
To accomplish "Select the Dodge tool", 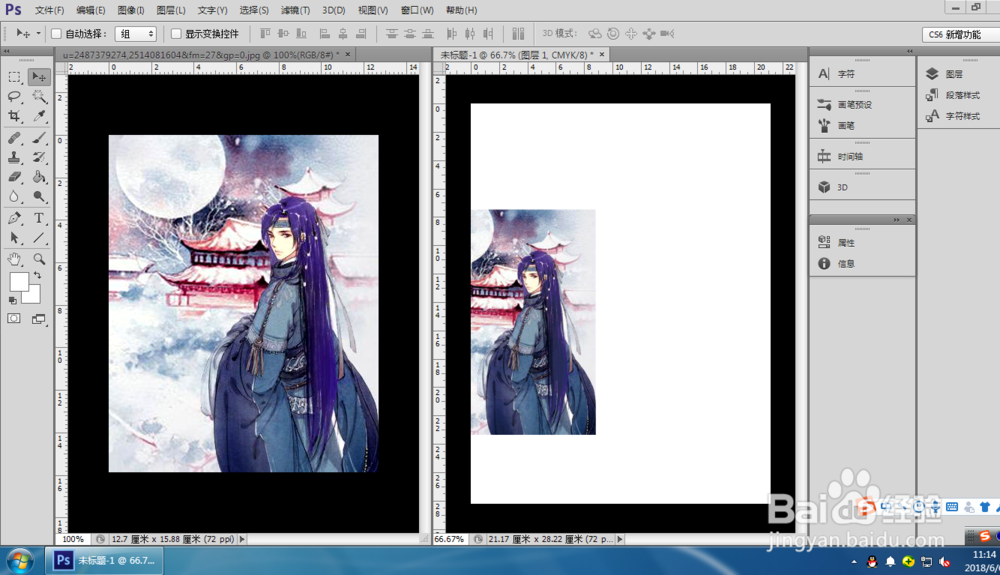I will pyautogui.click(x=39, y=196).
